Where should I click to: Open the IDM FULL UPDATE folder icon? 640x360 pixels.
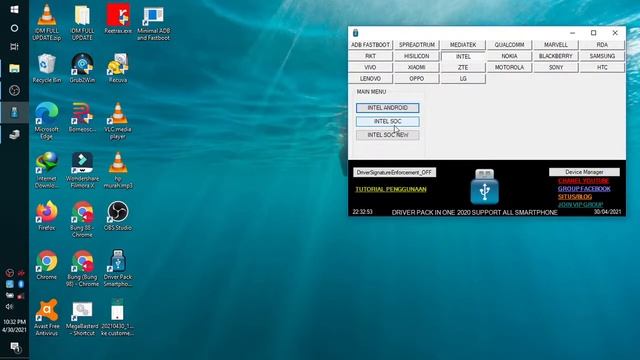(82, 21)
